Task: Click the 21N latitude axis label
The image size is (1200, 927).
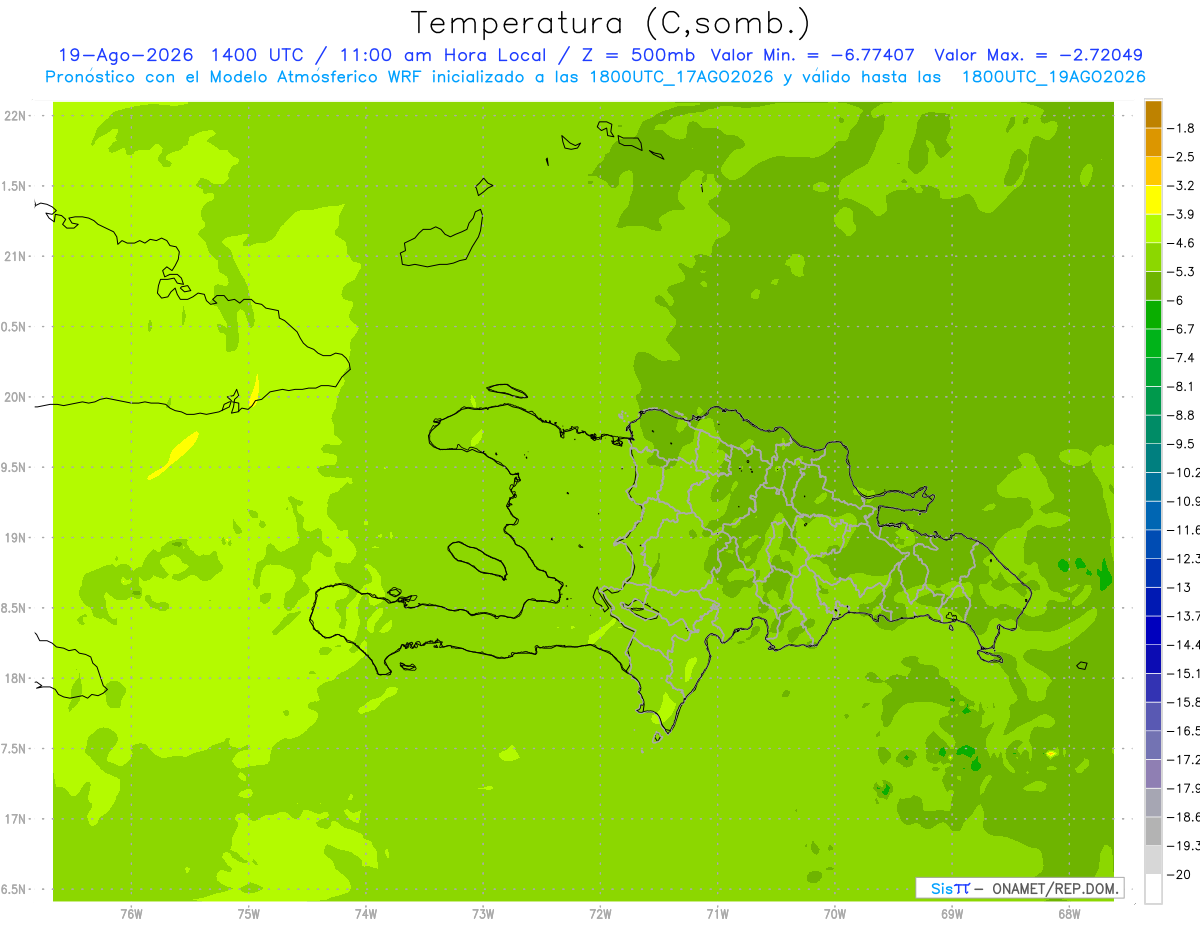Action: coord(14,257)
